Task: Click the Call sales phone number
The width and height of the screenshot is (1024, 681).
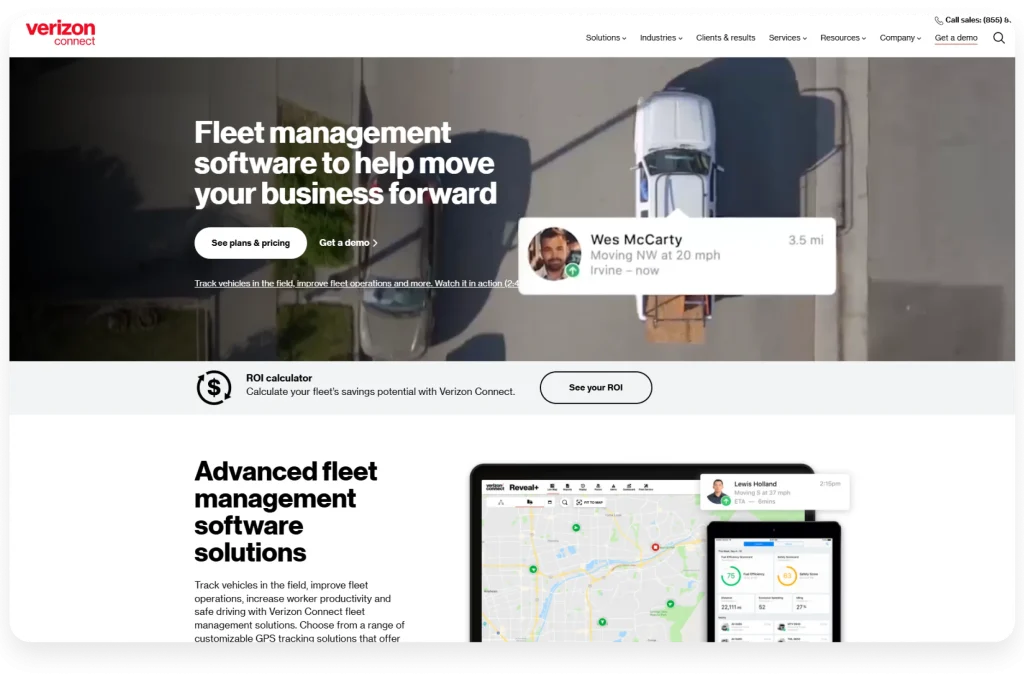Action: (x=978, y=20)
